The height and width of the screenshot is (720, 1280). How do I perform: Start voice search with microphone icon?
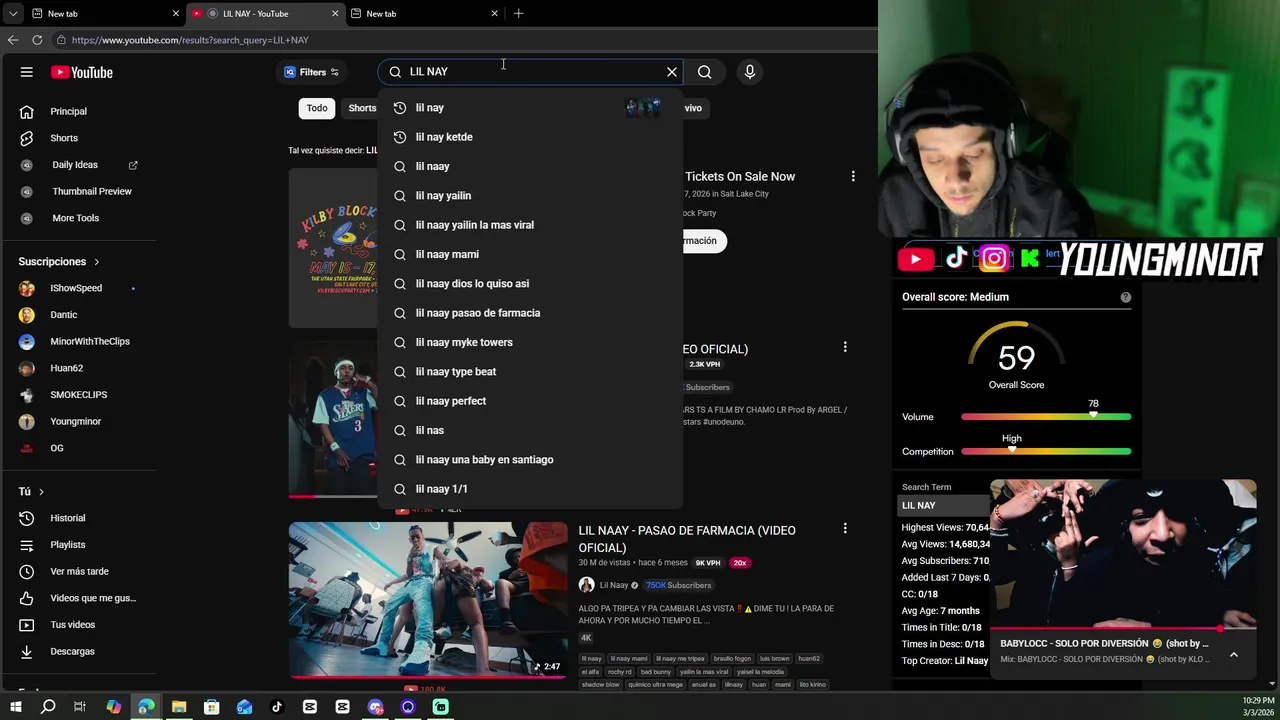[x=750, y=72]
